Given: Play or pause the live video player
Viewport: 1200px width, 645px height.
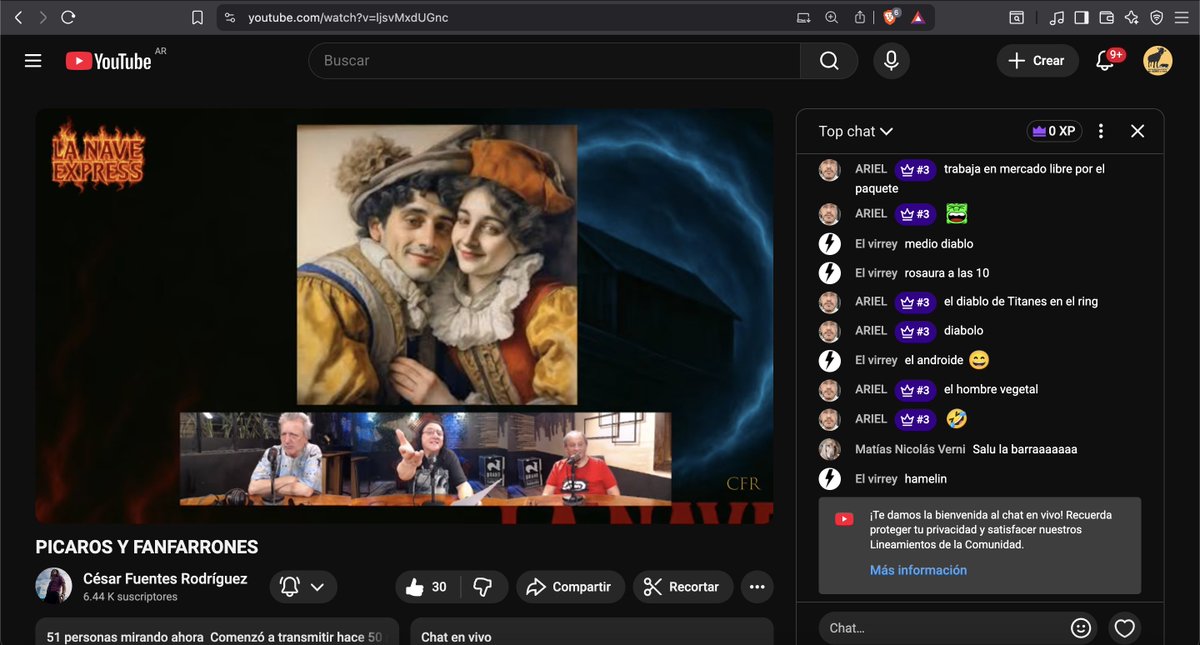Looking at the screenshot, I should 404,316.
